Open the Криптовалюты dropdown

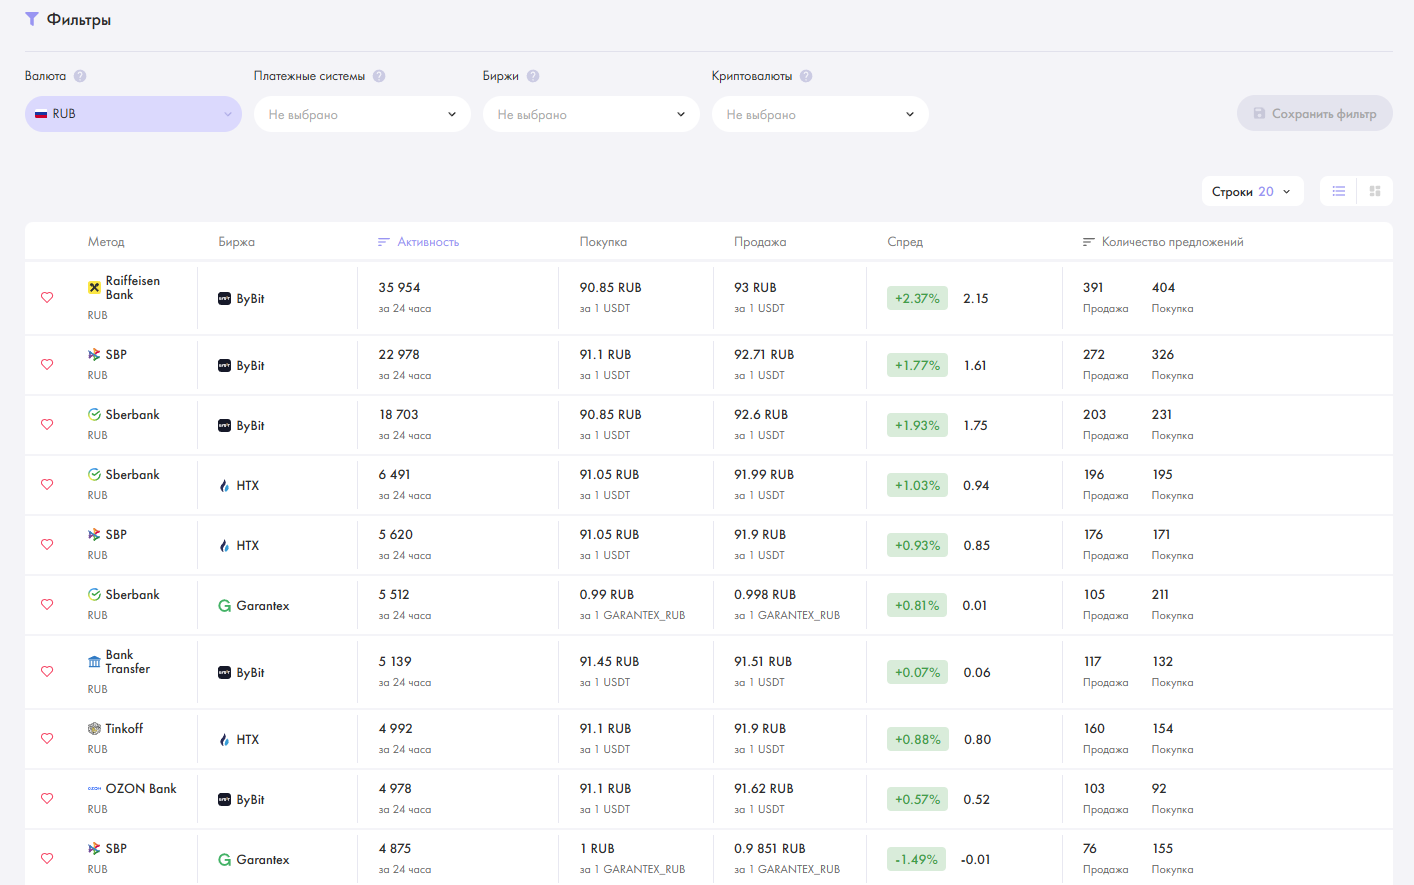[820, 114]
